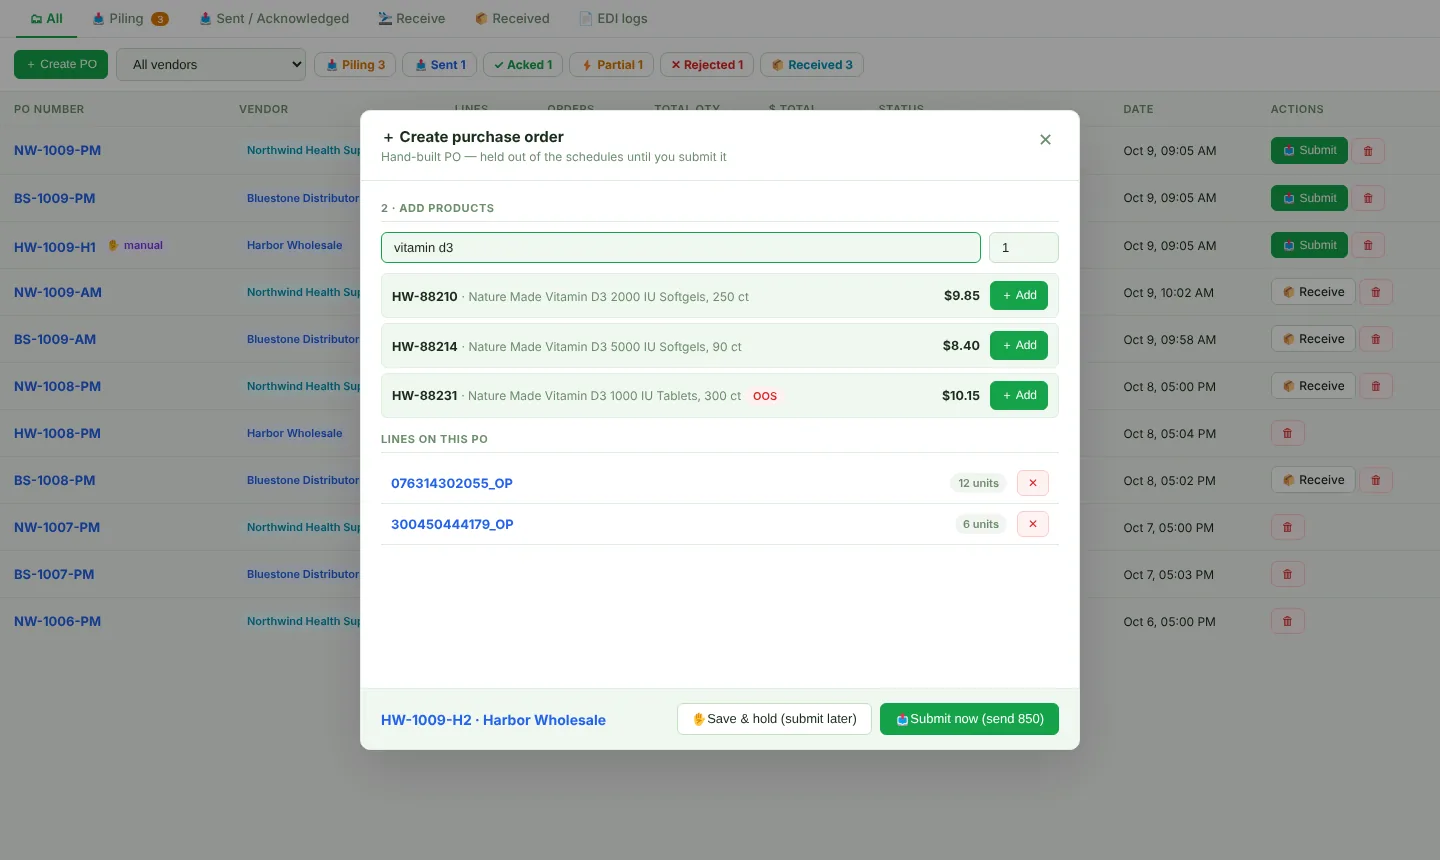The image size is (1440, 860).
Task: Add HW-88231 Vitamin D3 1000 IU Tablets
Action: click(1019, 396)
